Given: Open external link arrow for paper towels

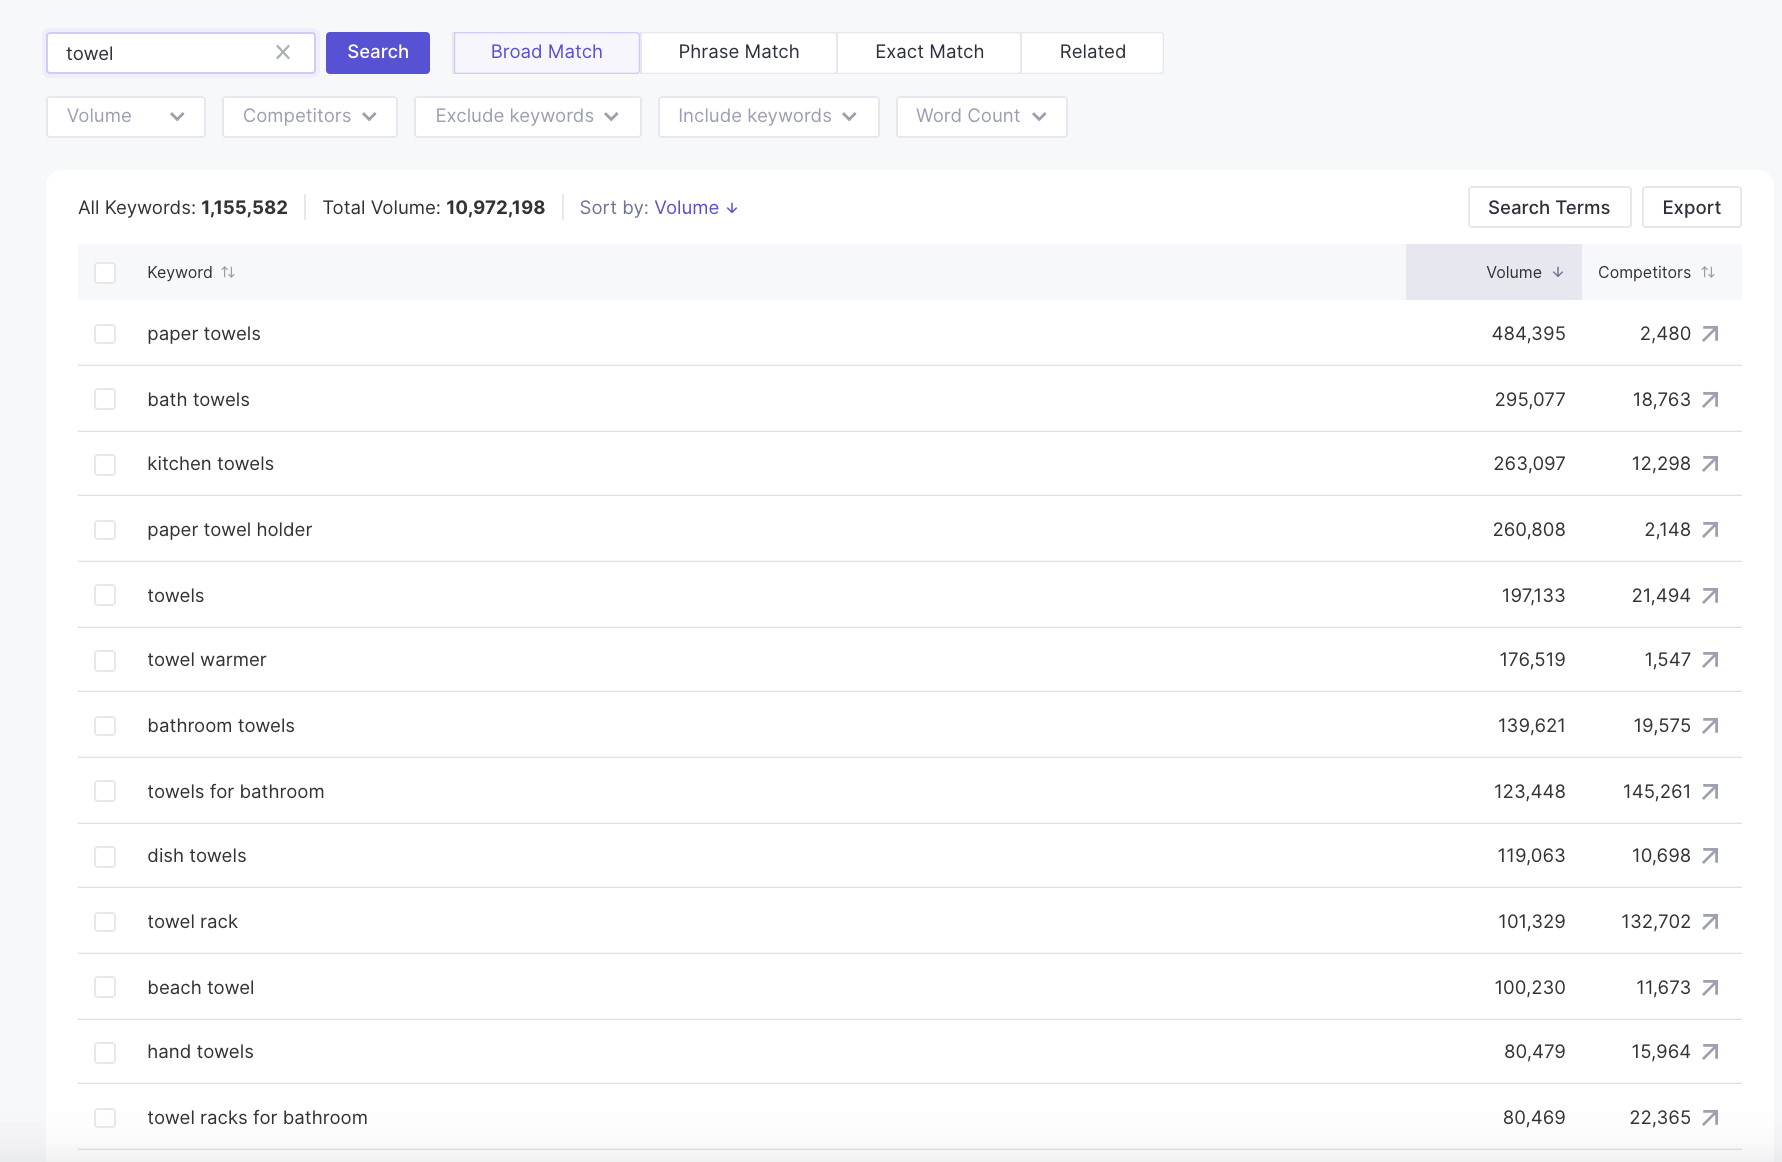Looking at the screenshot, I should pyautogui.click(x=1710, y=334).
